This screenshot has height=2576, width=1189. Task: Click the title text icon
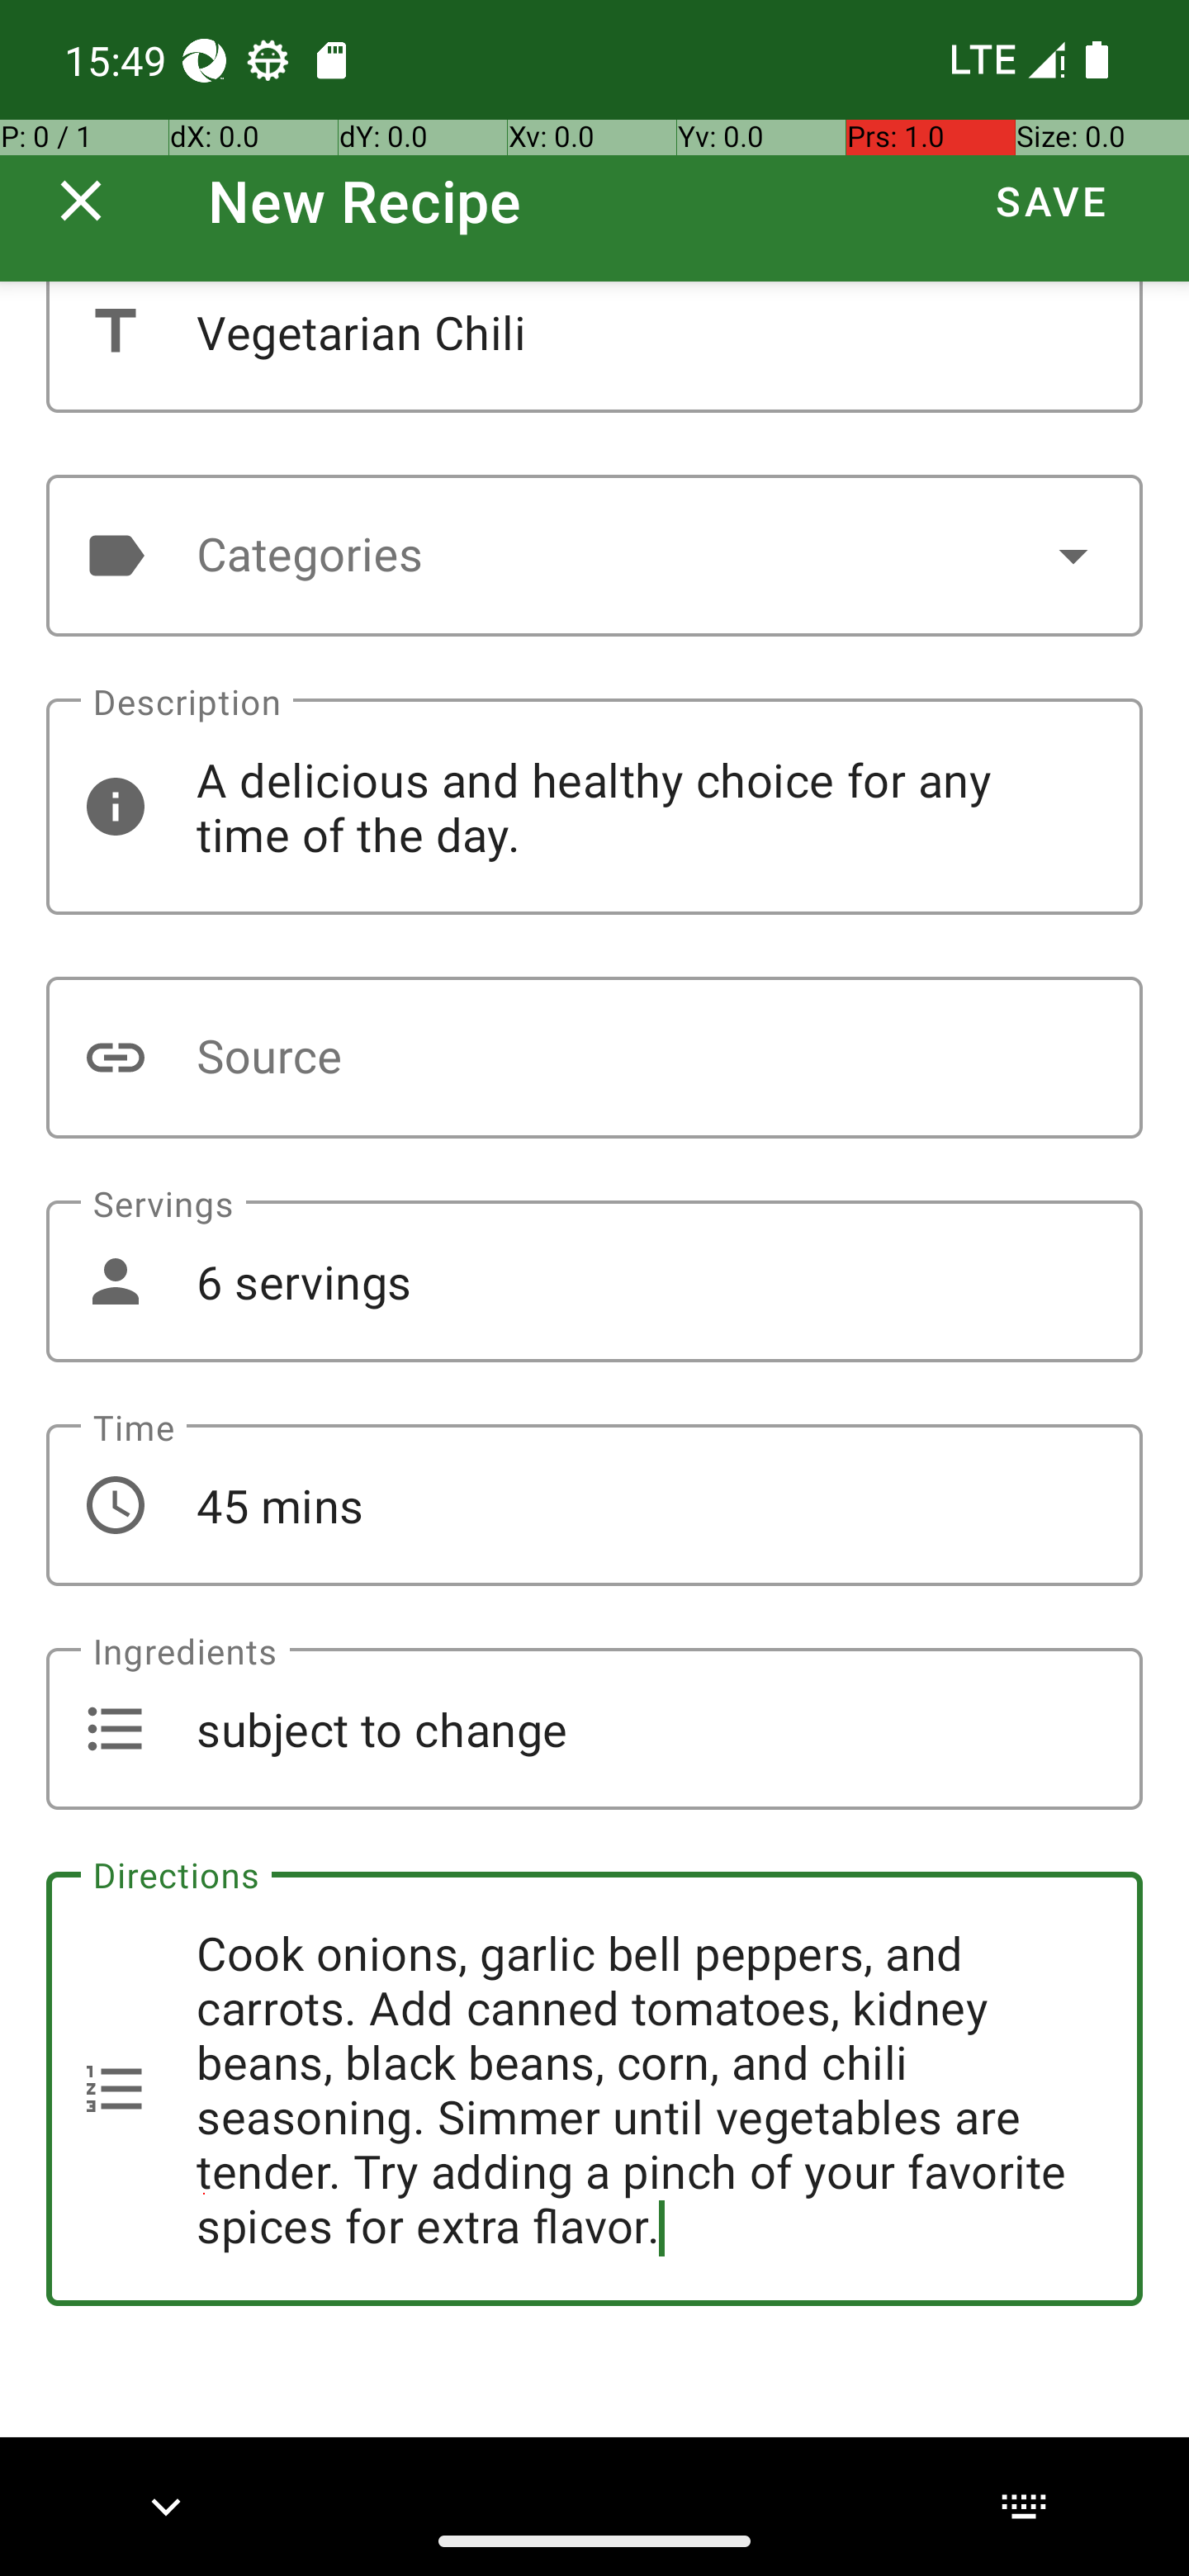point(116,331)
